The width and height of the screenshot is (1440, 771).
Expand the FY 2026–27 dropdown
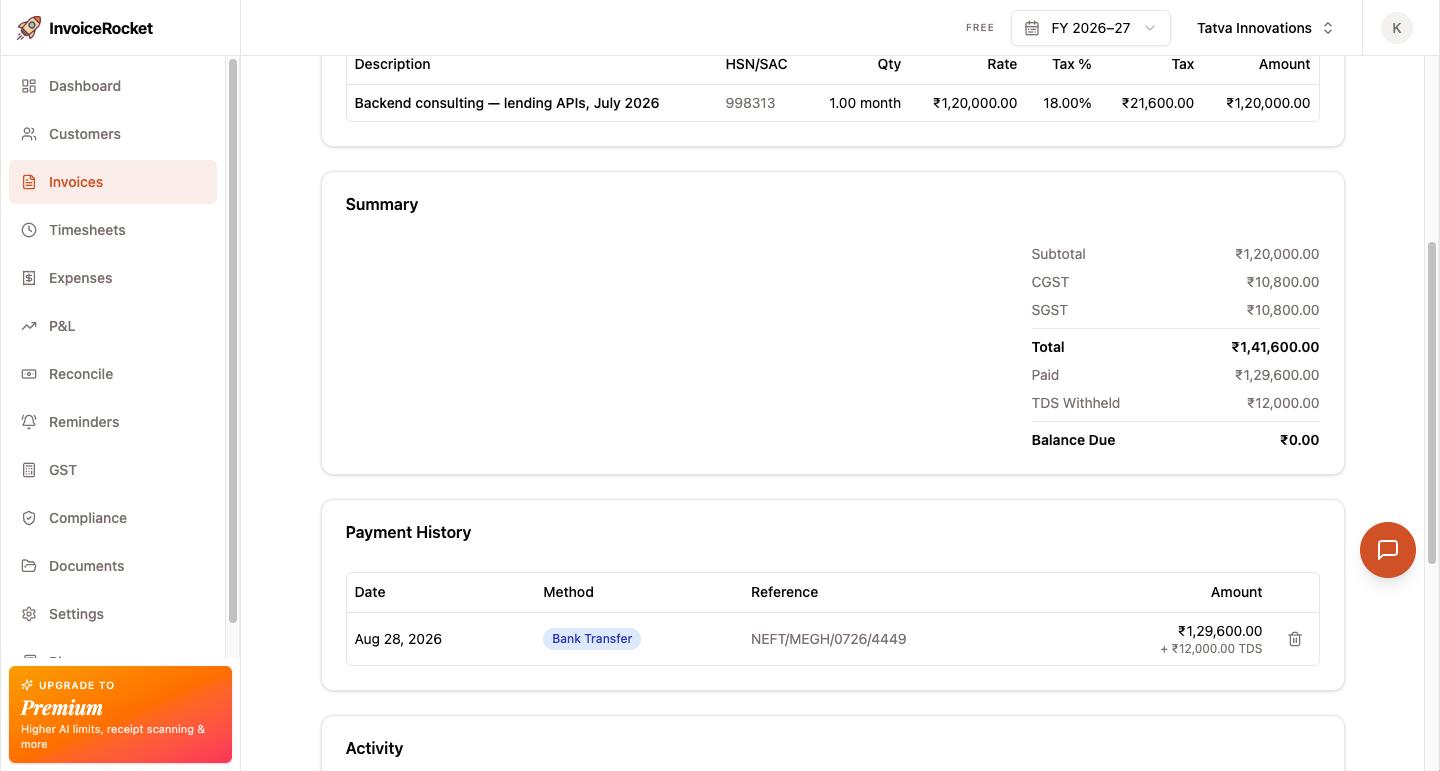tap(1090, 28)
